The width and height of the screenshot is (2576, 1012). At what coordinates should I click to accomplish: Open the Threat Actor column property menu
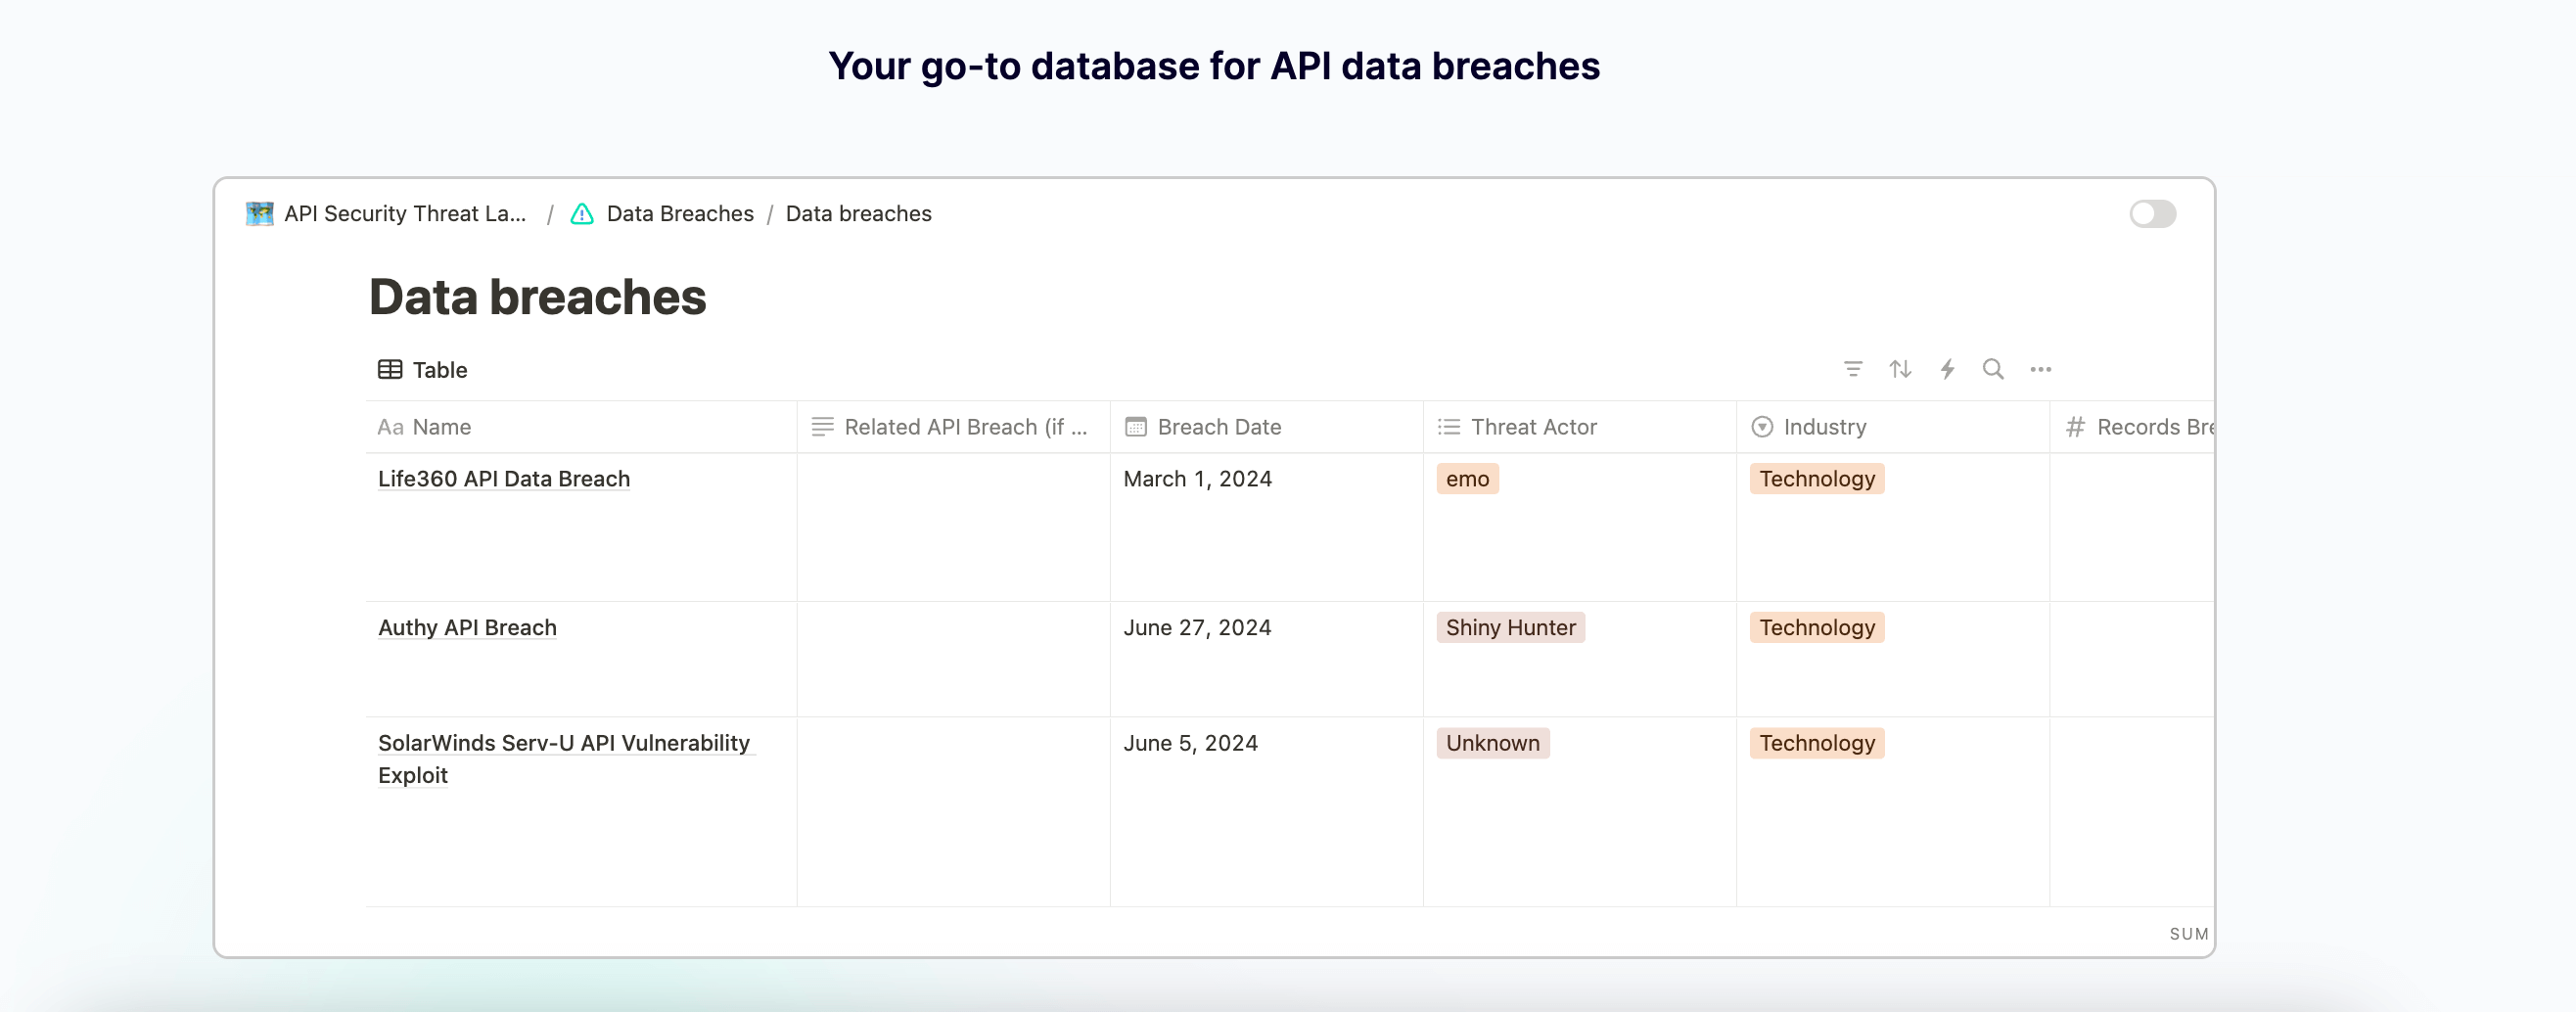(1533, 426)
